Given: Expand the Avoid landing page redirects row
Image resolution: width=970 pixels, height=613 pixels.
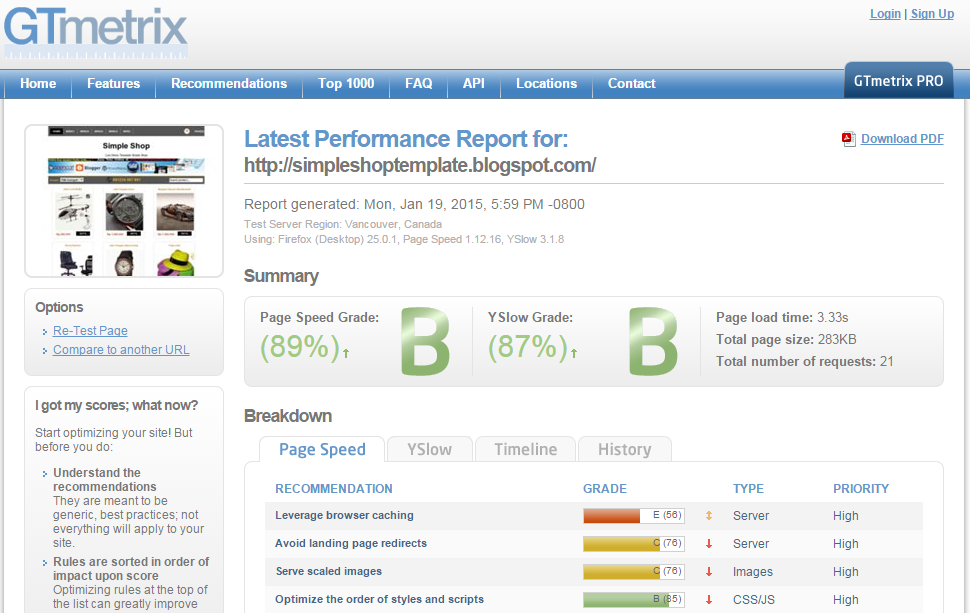Looking at the screenshot, I should pos(351,544).
